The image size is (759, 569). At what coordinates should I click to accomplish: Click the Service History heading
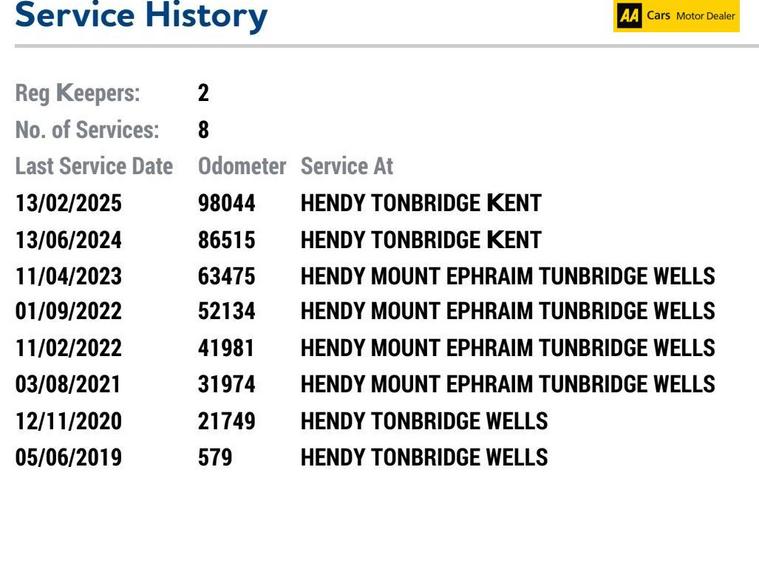[141, 15]
